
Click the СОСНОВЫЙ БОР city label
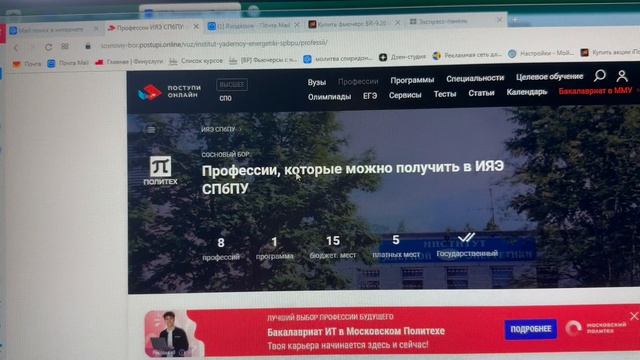pyautogui.click(x=225, y=154)
